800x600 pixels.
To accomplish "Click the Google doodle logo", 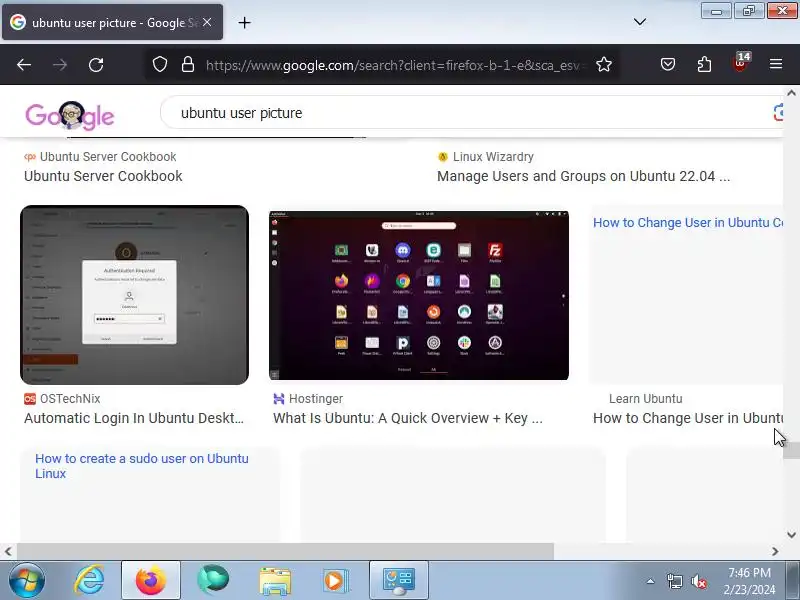I will tap(70, 116).
